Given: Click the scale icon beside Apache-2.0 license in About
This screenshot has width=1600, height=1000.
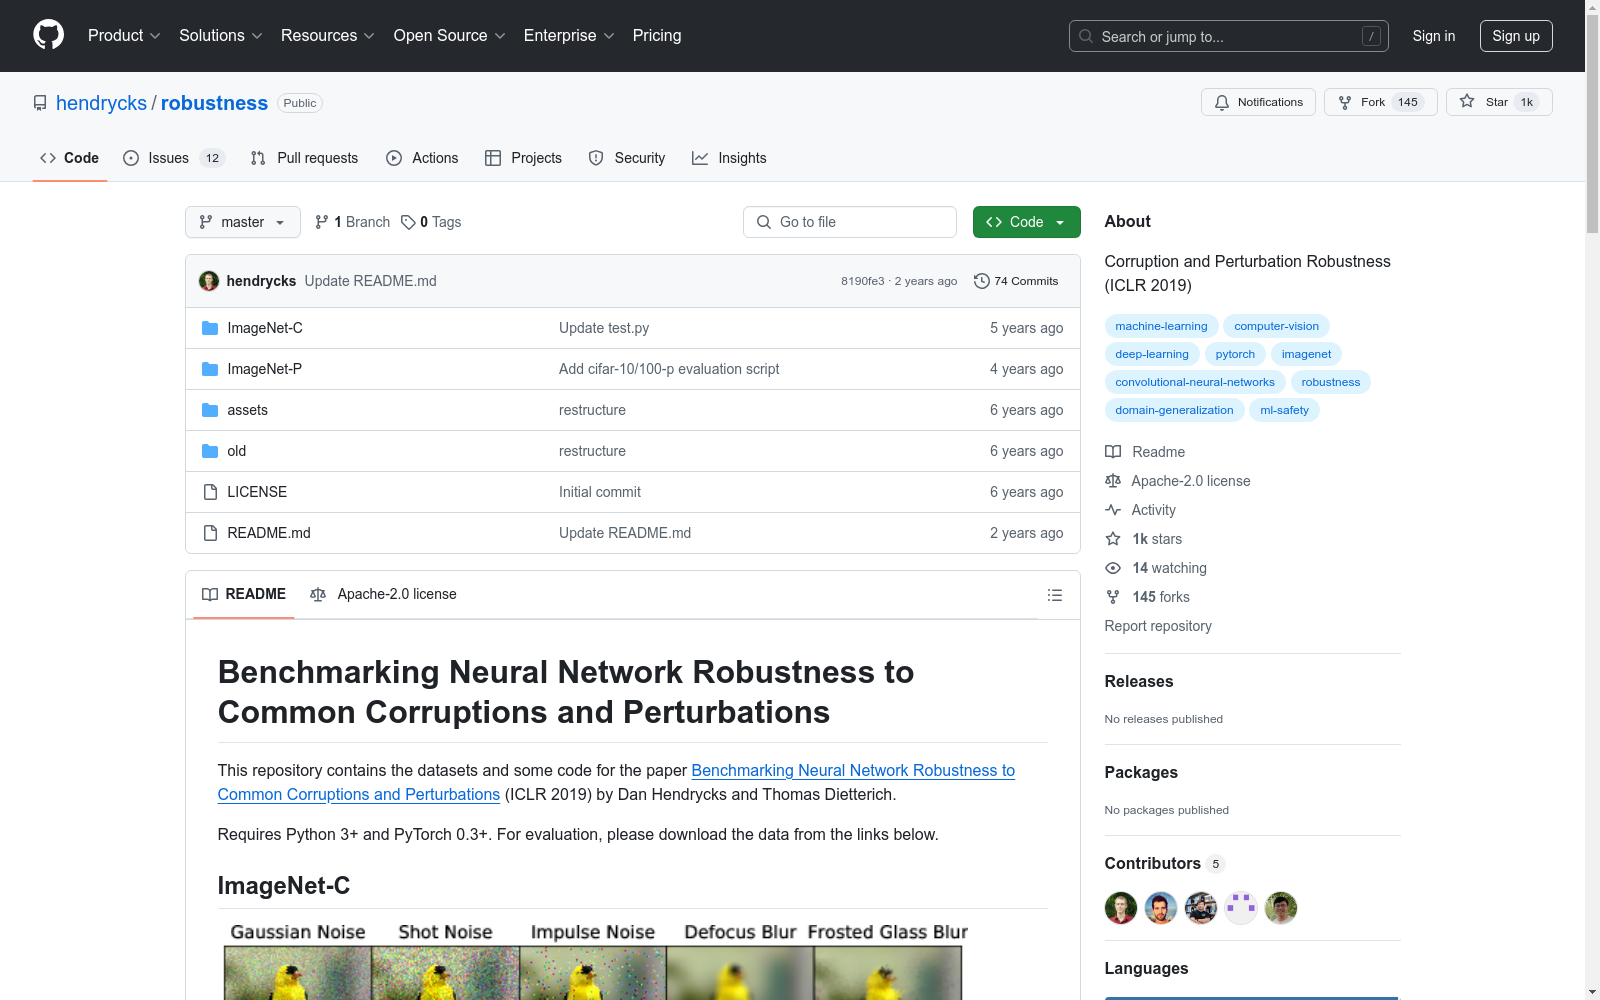Looking at the screenshot, I should coord(1113,481).
